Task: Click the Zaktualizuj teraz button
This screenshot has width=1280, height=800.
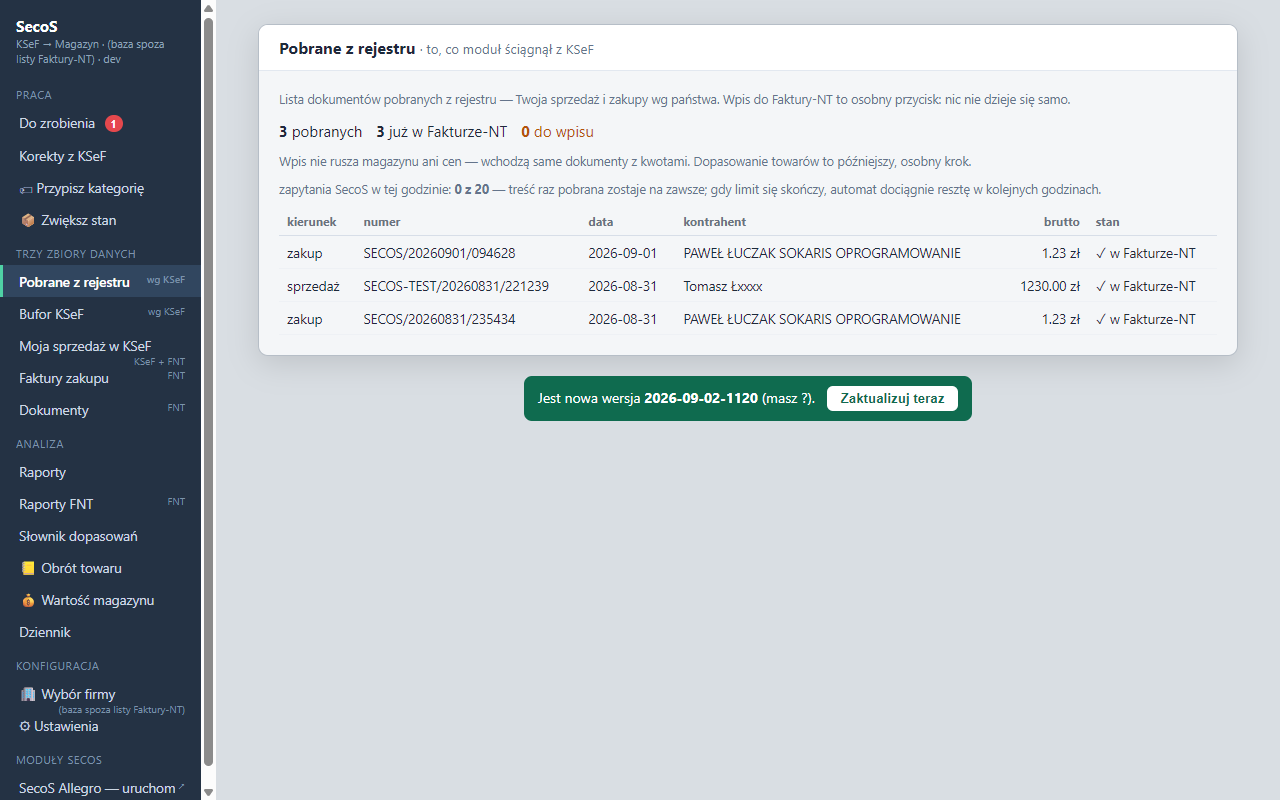Action: click(892, 398)
